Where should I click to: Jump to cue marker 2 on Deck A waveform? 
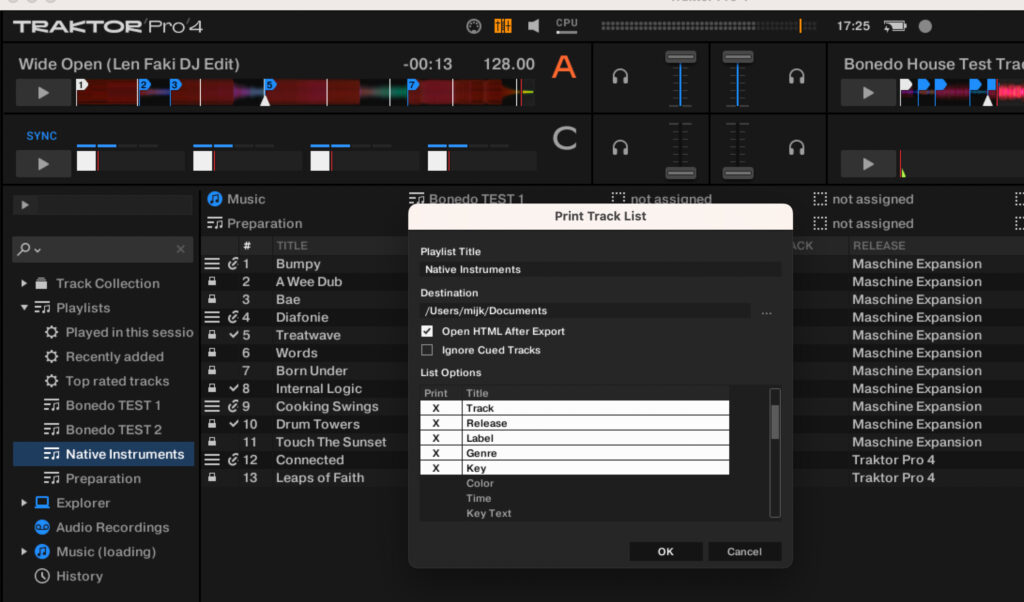[144, 85]
